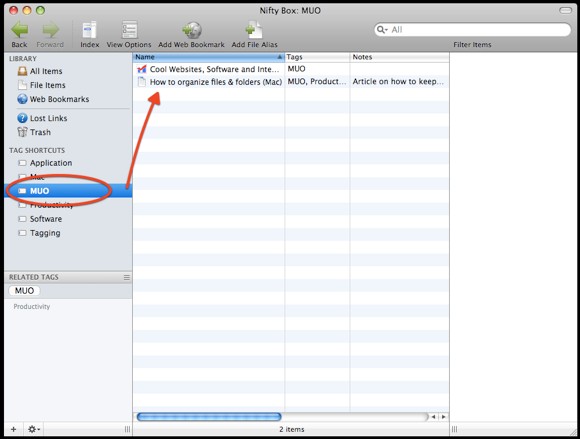This screenshot has height=439, width=580.
Task: Click the Cool Websites bookmark favicon
Action: pyautogui.click(x=142, y=69)
